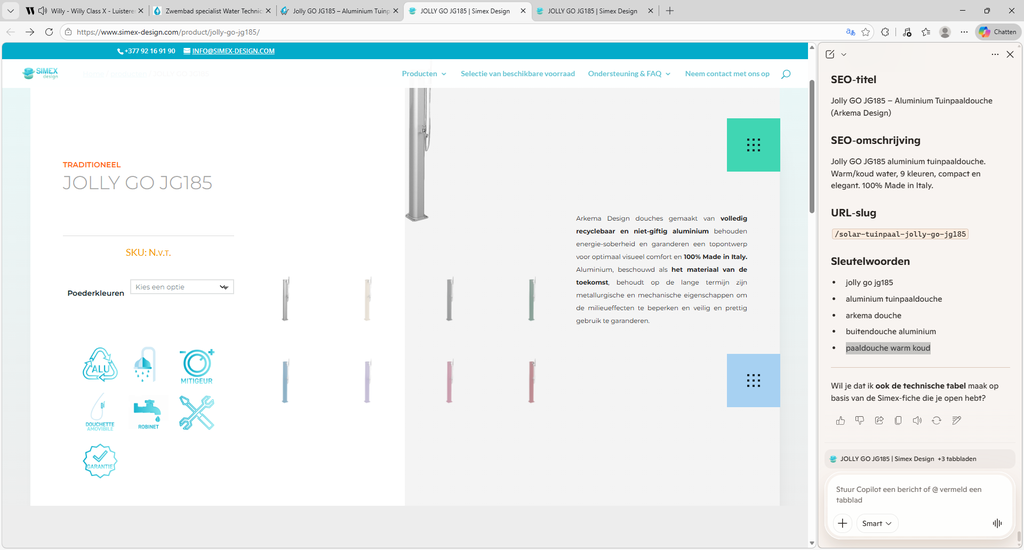This screenshot has height=550, width=1024.
Task: Open the Poederkleuren option dropdown
Action: (182, 287)
